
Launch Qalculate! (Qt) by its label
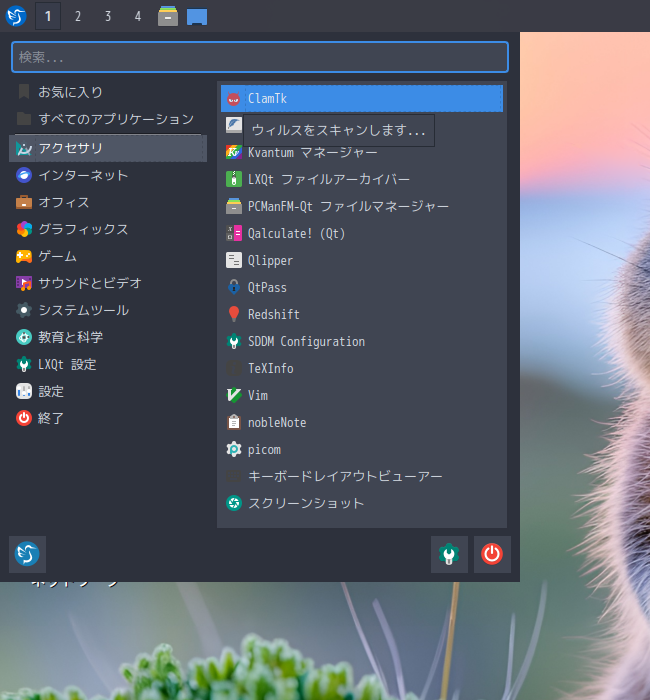296,233
